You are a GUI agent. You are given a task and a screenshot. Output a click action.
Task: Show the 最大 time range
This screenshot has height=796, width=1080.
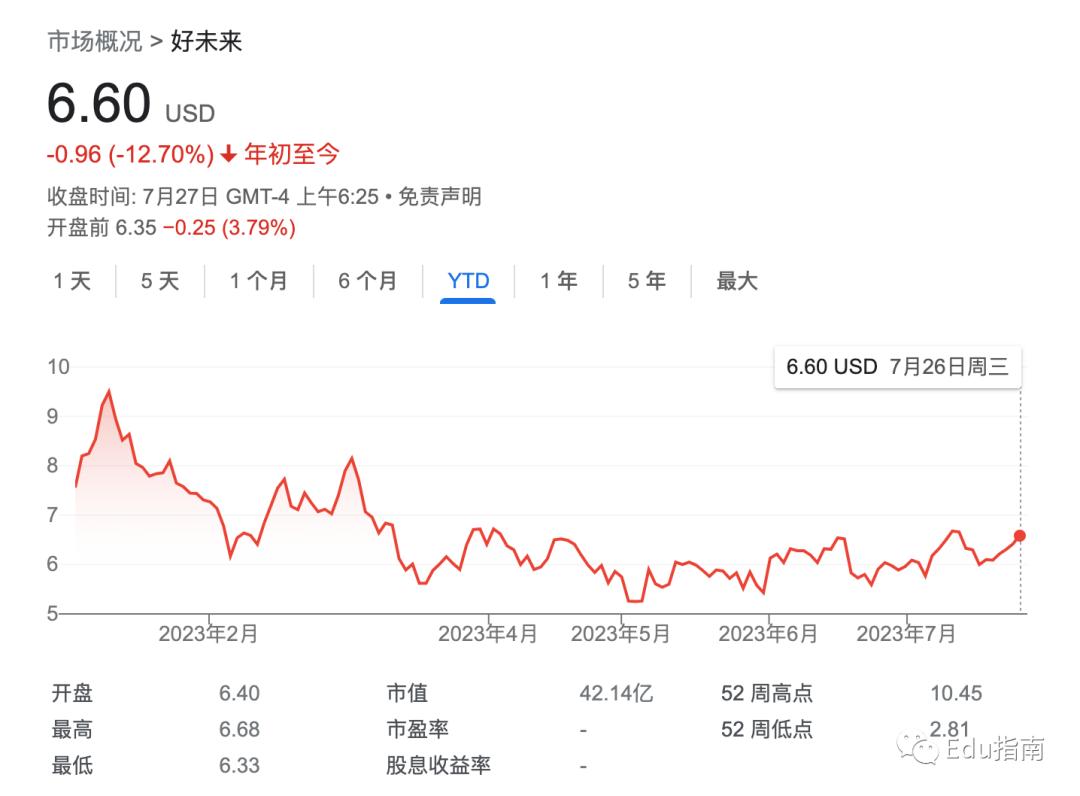pos(737,281)
